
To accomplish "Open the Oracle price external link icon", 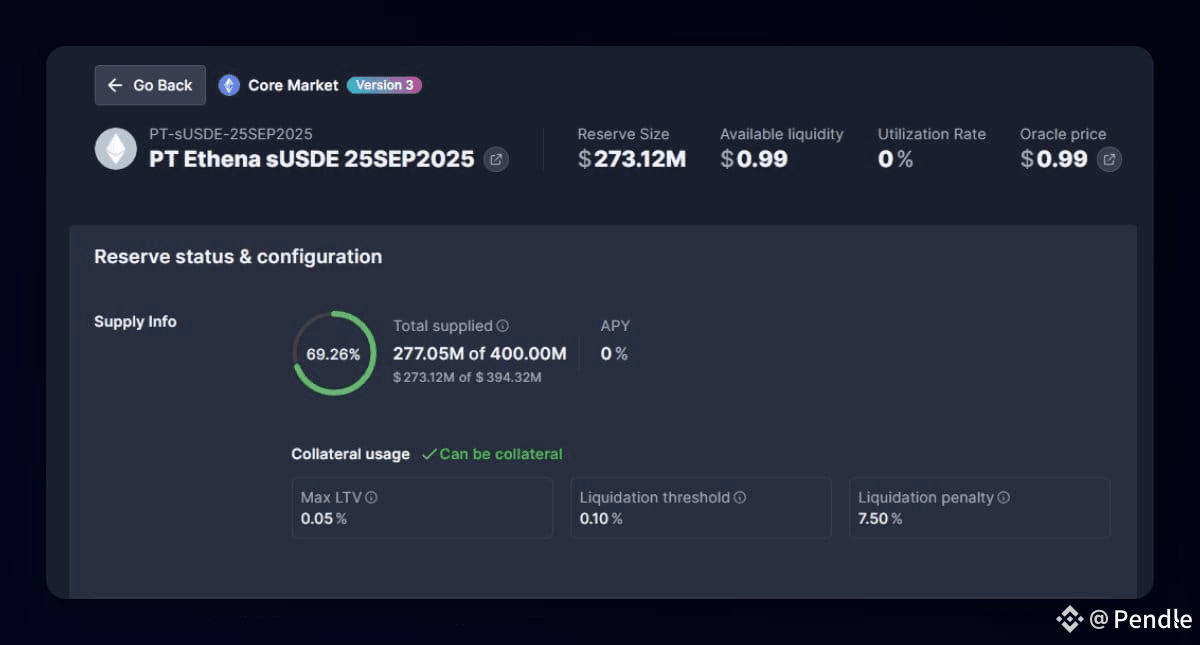I will click(x=1109, y=159).
